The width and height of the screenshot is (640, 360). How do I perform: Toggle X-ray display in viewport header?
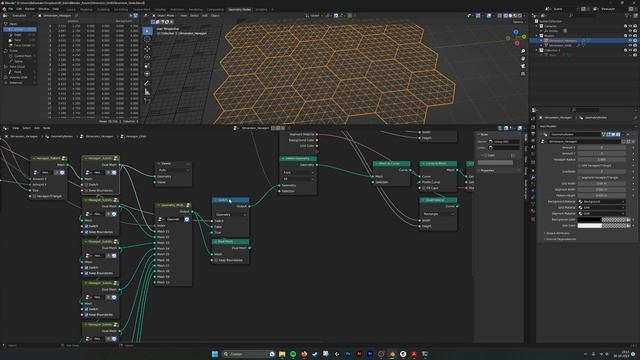500,16
